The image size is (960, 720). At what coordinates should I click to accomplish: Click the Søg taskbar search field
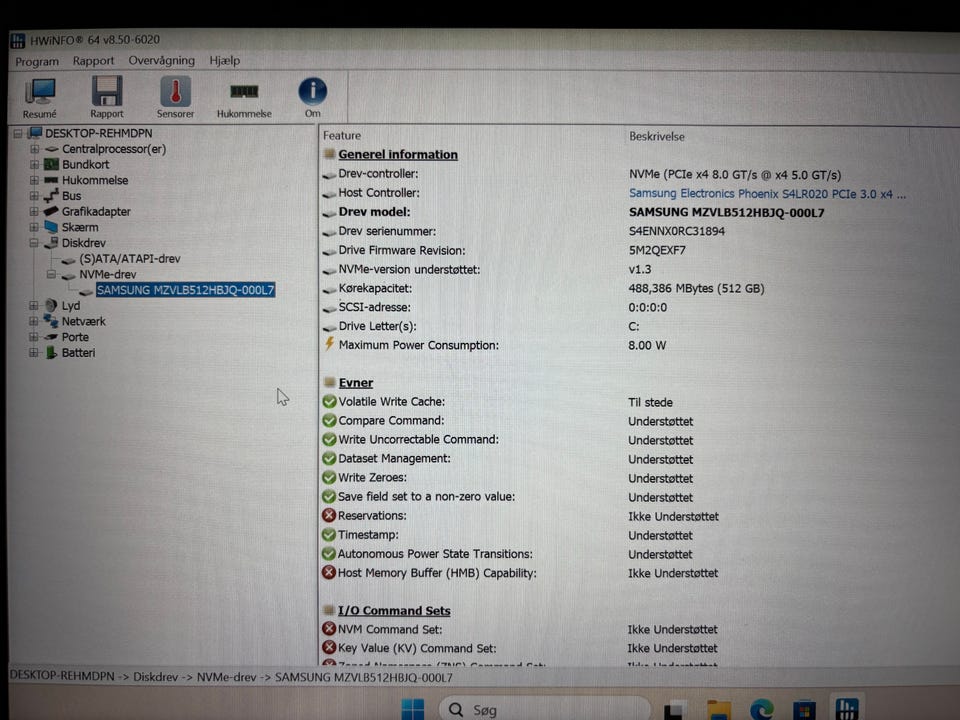click(x=544, y=709)
